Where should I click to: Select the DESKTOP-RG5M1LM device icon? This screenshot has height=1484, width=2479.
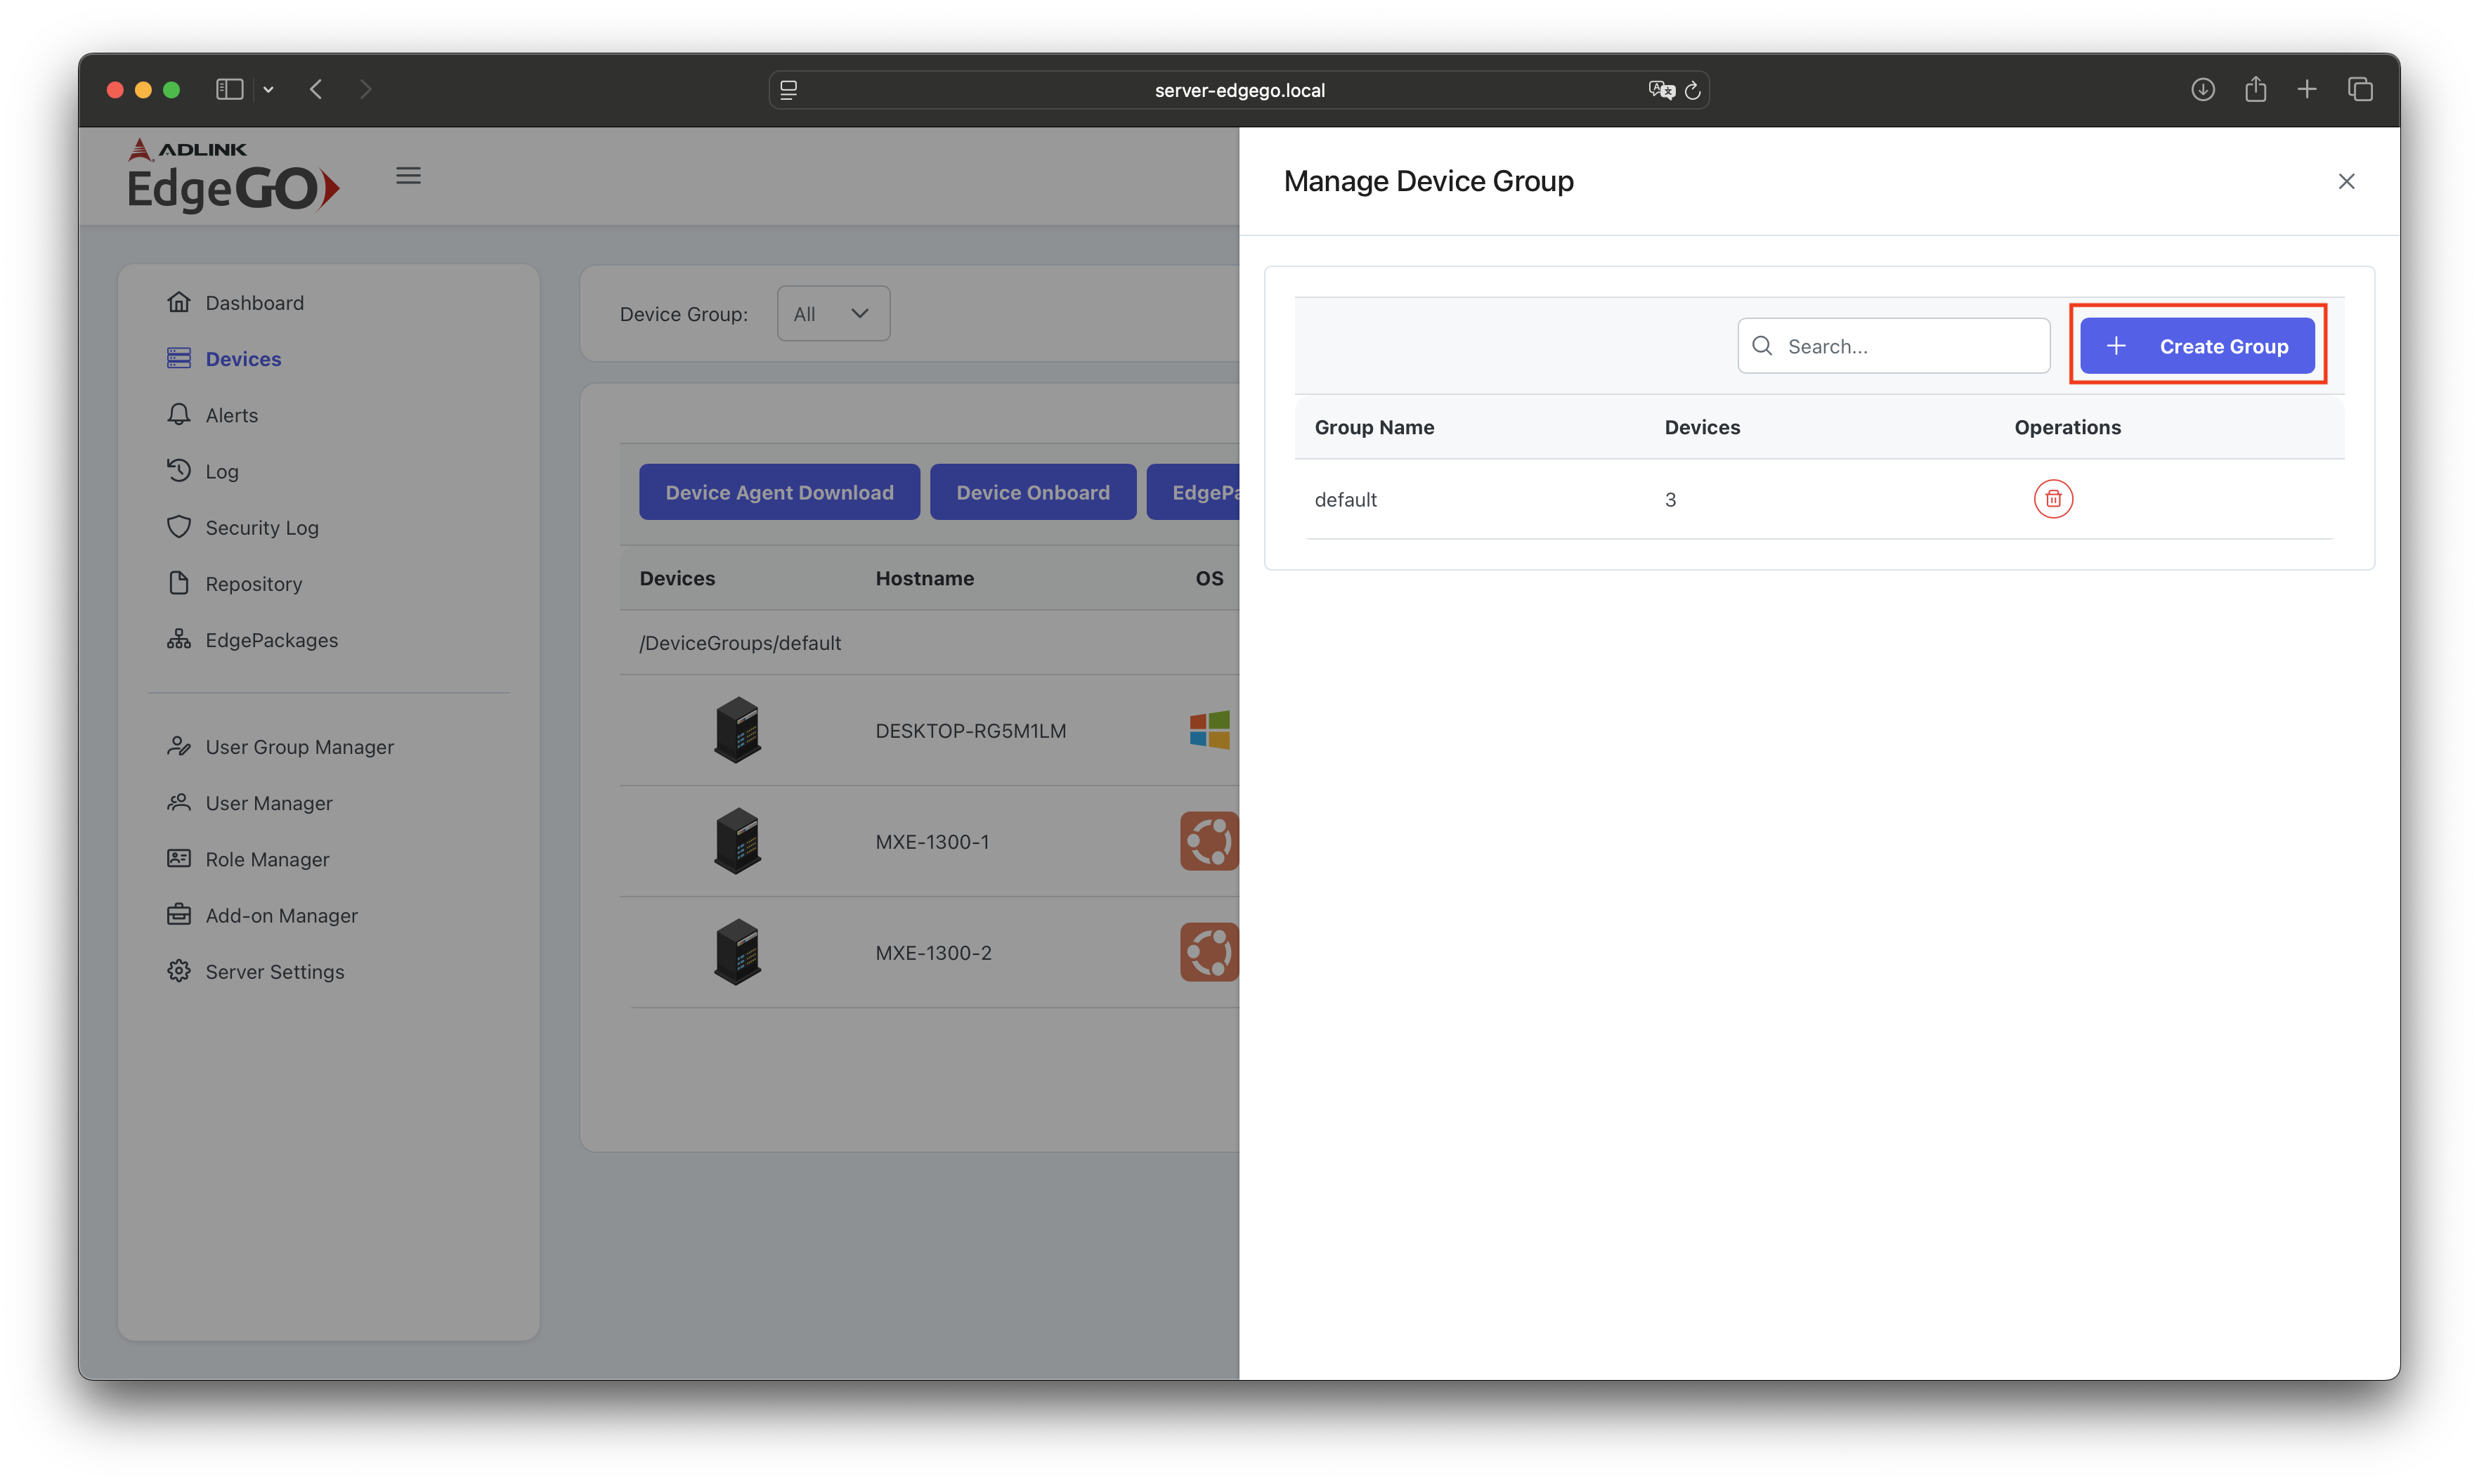coord(737,730)
